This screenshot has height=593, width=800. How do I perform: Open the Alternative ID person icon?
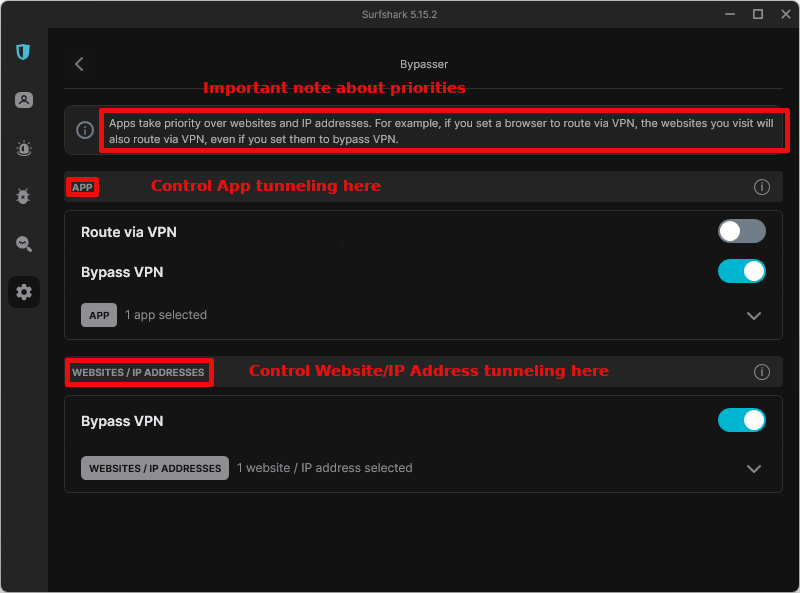click(23, 100)
